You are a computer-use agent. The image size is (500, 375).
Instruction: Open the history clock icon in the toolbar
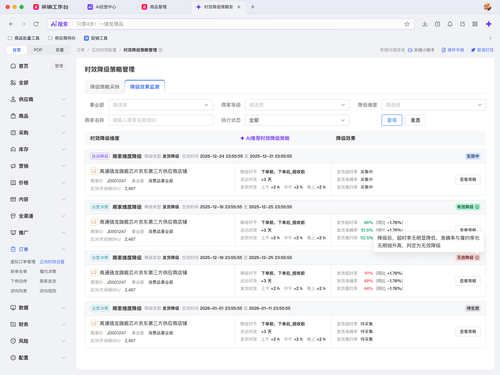[437, 24]
